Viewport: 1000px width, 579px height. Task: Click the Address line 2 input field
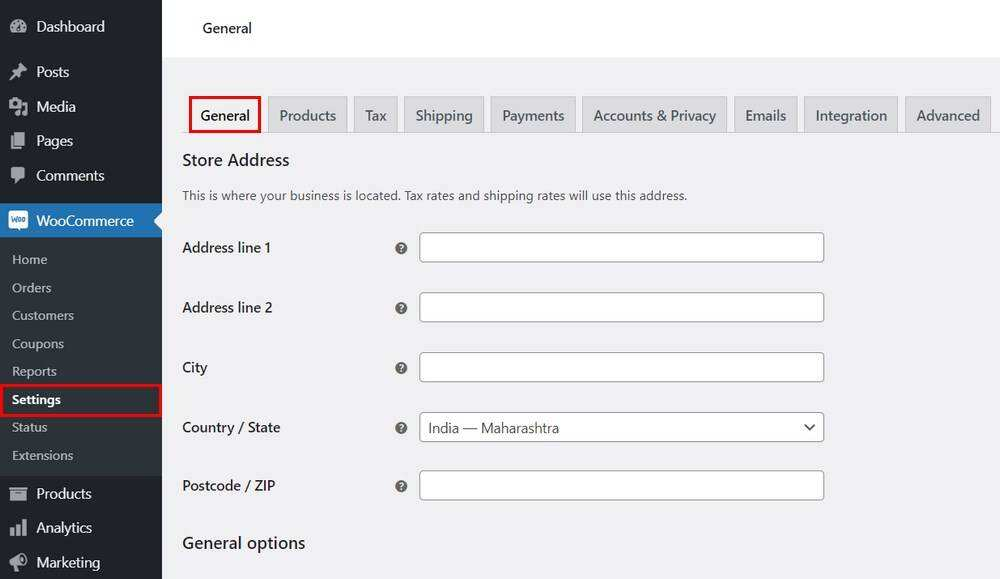(621, 307)
